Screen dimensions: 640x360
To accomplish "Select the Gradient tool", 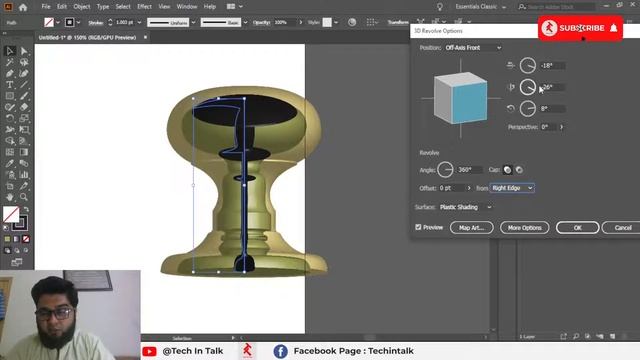I will point(24,152).
